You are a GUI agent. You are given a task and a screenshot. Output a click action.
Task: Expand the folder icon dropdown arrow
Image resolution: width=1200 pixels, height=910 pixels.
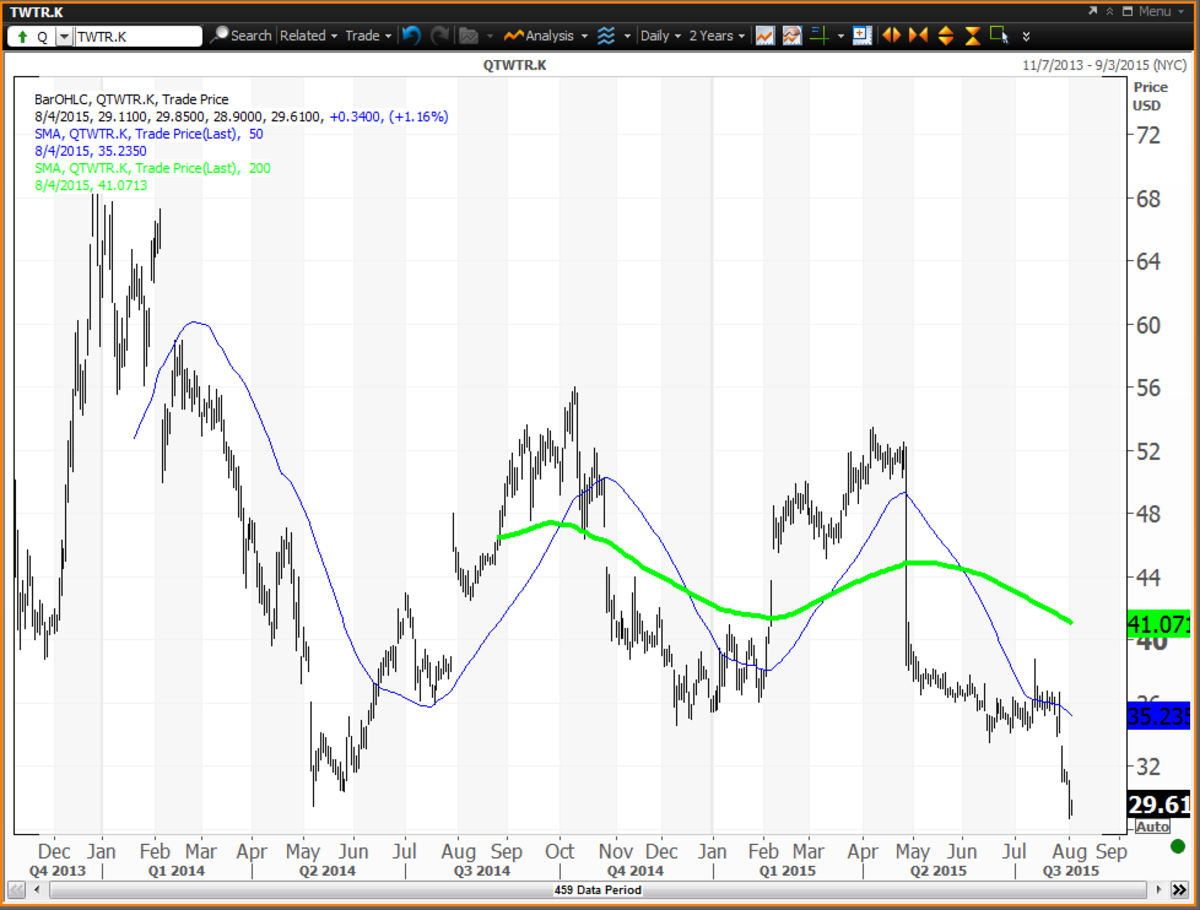point(488,36)
